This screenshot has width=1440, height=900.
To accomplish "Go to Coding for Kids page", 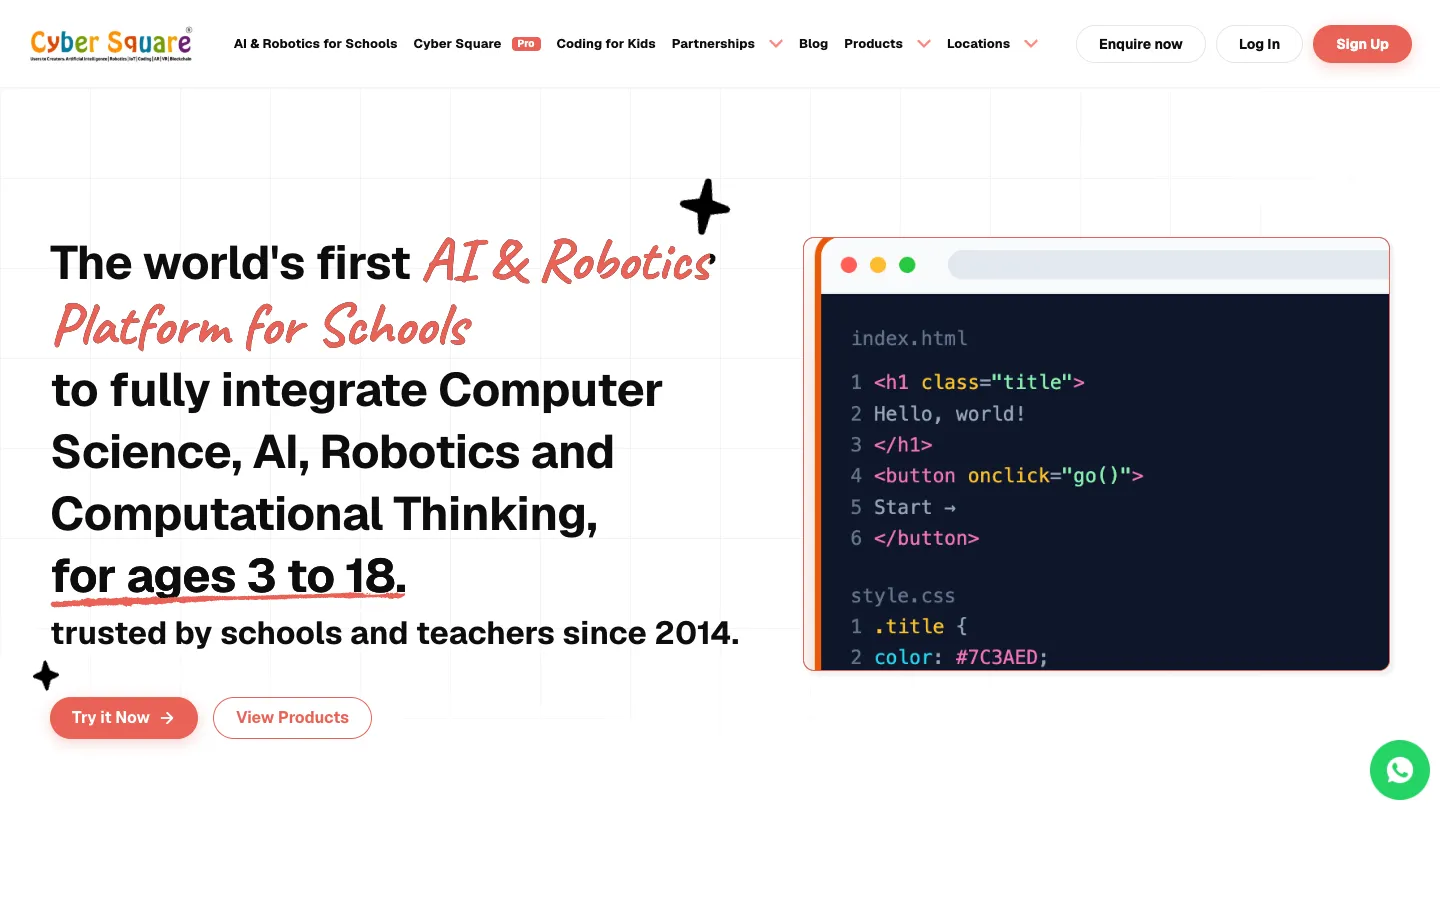I will click(x=606, y=44).
